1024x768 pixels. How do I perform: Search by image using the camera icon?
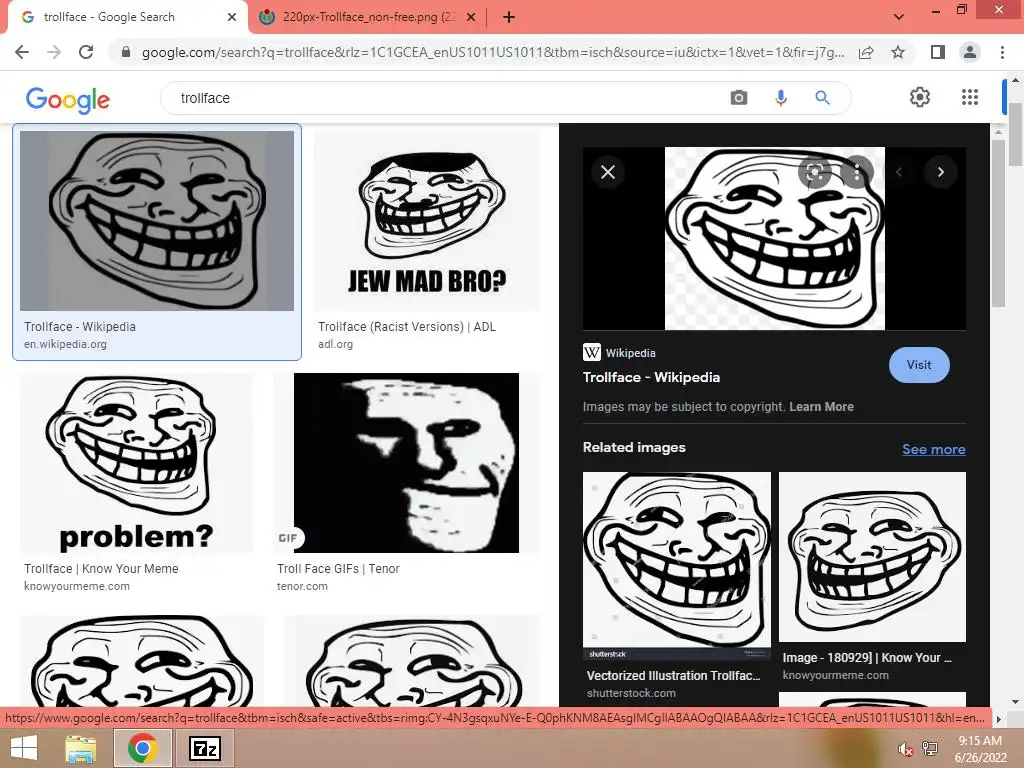(x=739, y=98)
